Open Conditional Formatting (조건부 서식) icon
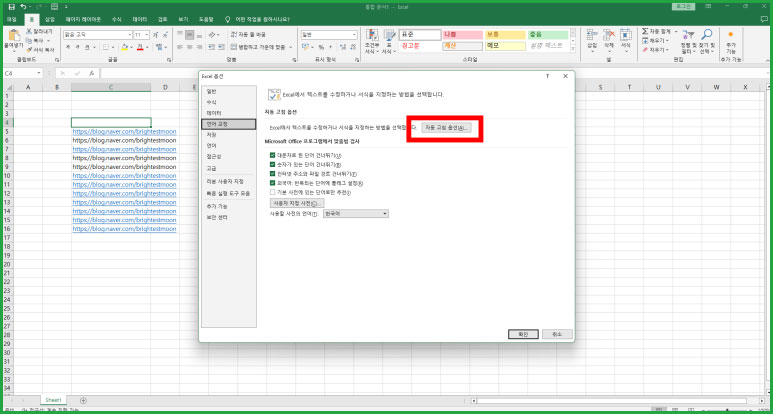 point(372,35)
